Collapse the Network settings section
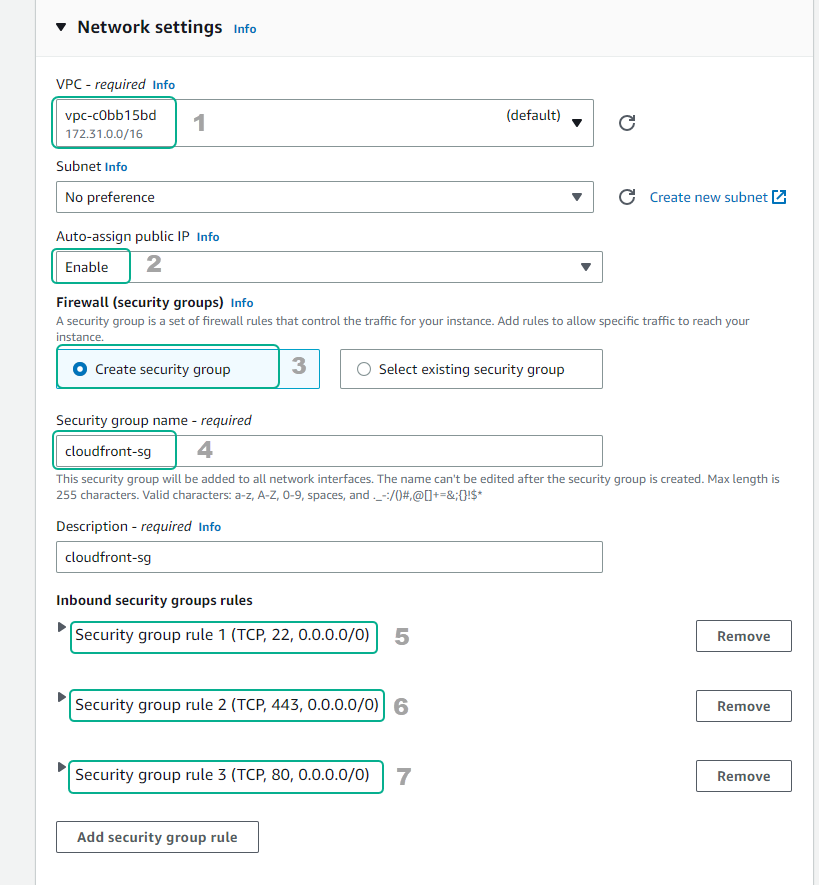Screen dimensions: 819x885 coord(63,27)
